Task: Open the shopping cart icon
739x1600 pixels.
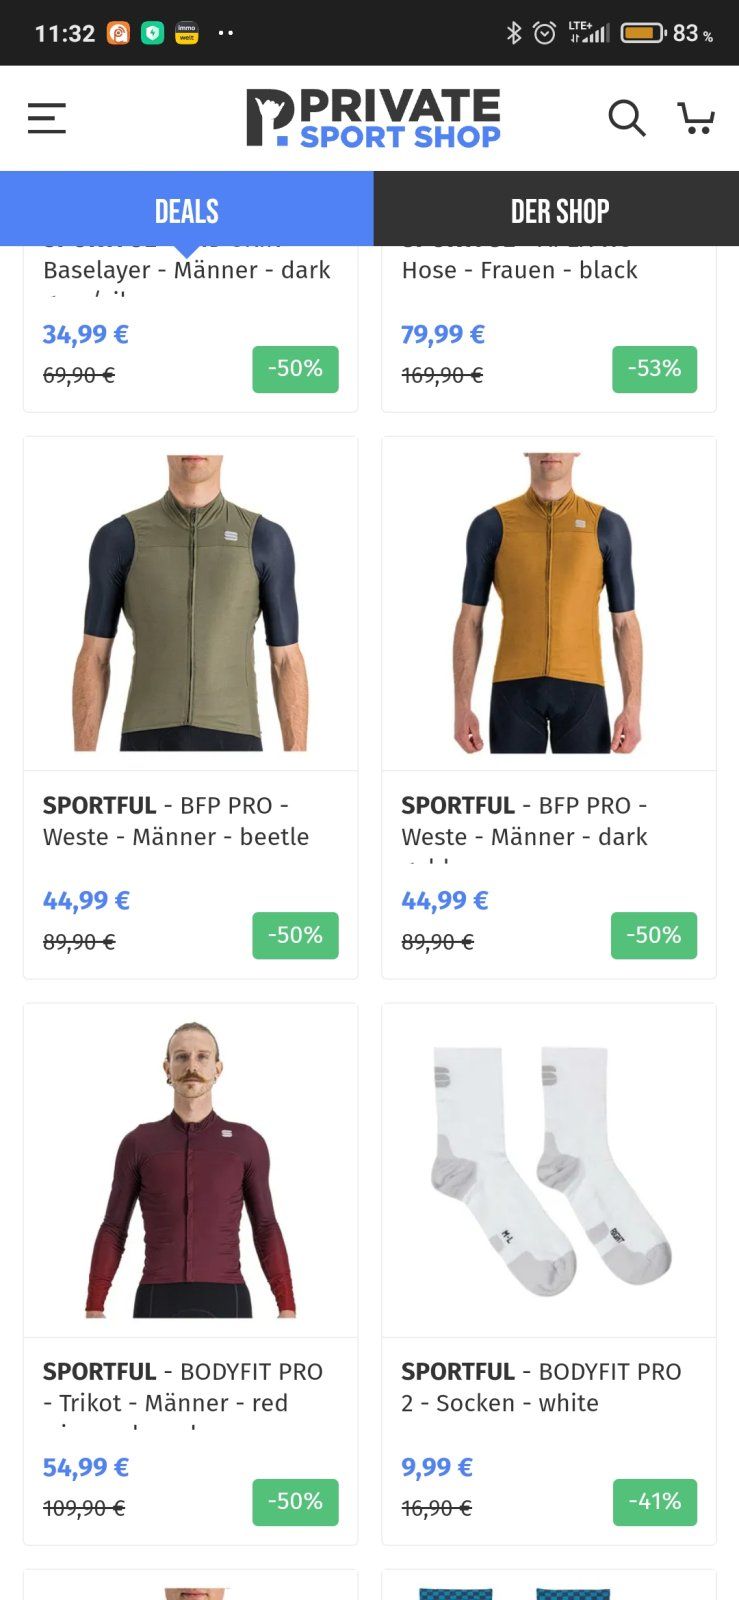Action: coord(696,118)
